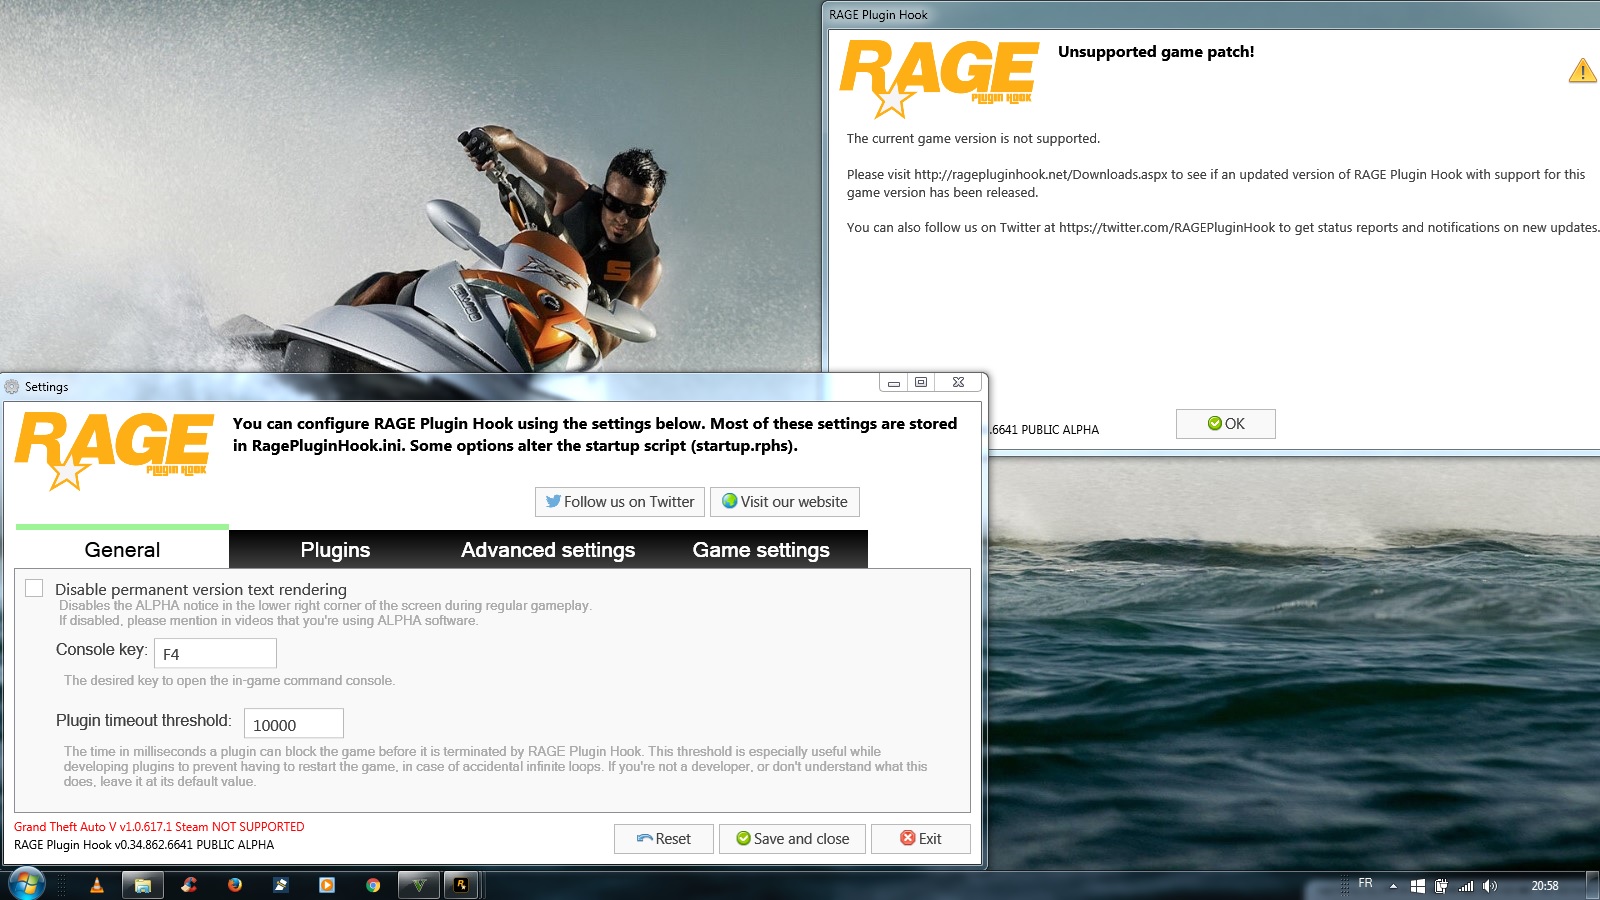Image resolution: width=1600 pixels, height=900 pixels.
Task: Open the network signal tray icon
Action: 1466,886
